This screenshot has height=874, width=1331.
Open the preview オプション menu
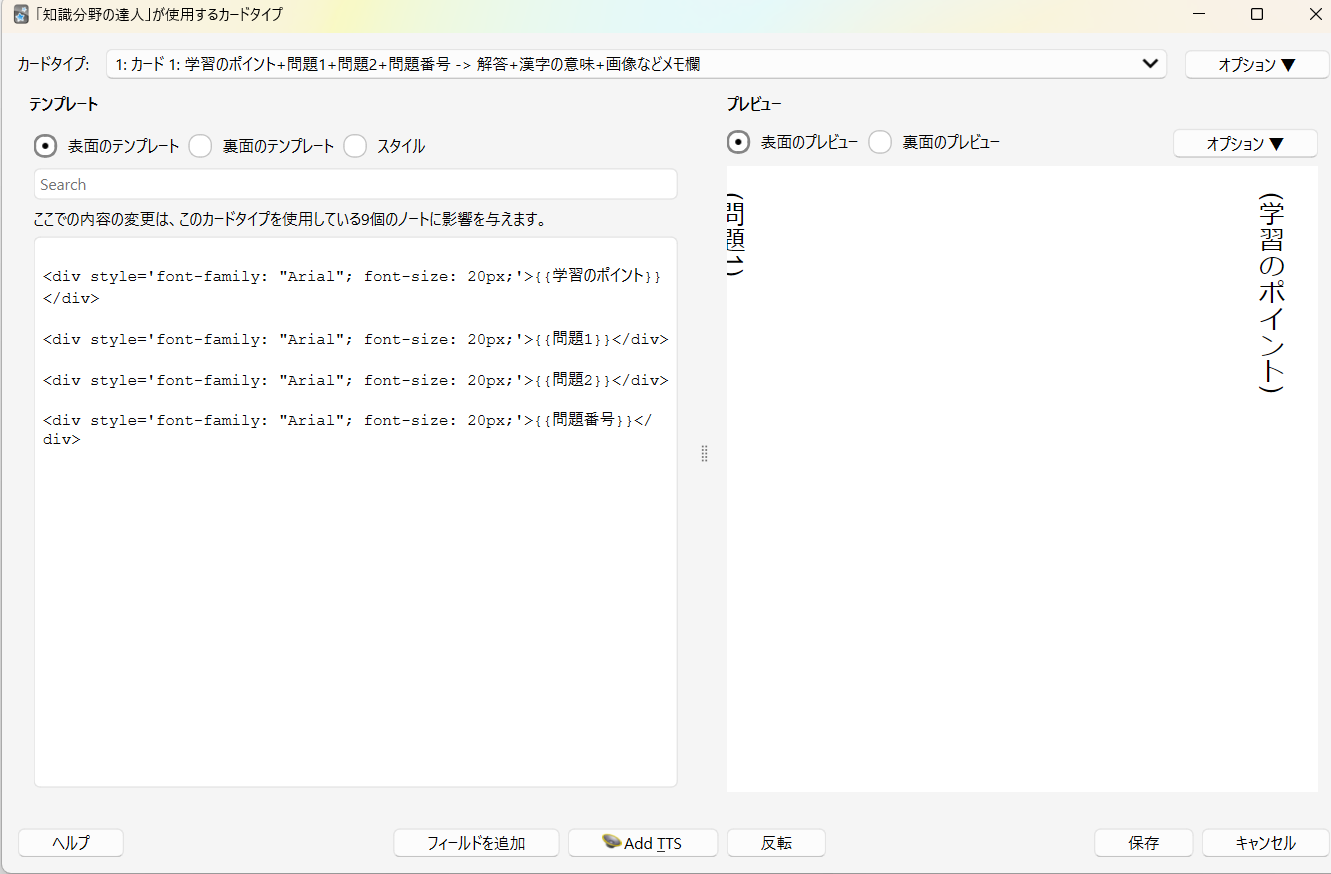pos(1245,143)
